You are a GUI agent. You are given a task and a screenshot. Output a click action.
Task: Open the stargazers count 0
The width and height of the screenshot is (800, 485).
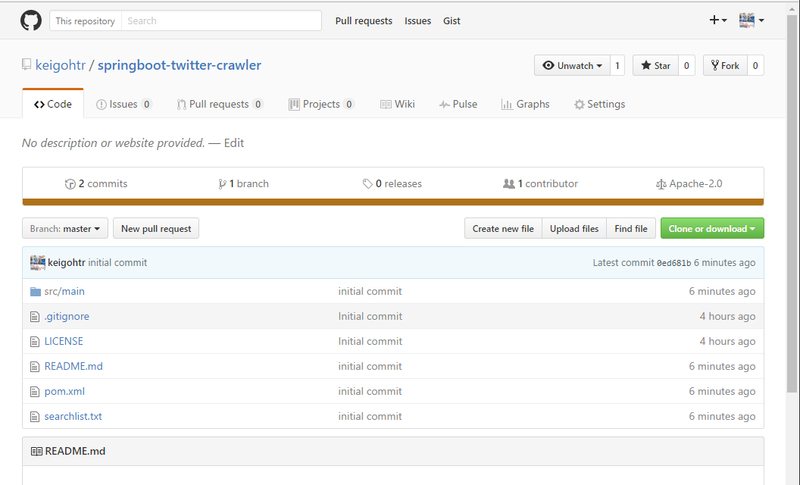pos(687,65)
